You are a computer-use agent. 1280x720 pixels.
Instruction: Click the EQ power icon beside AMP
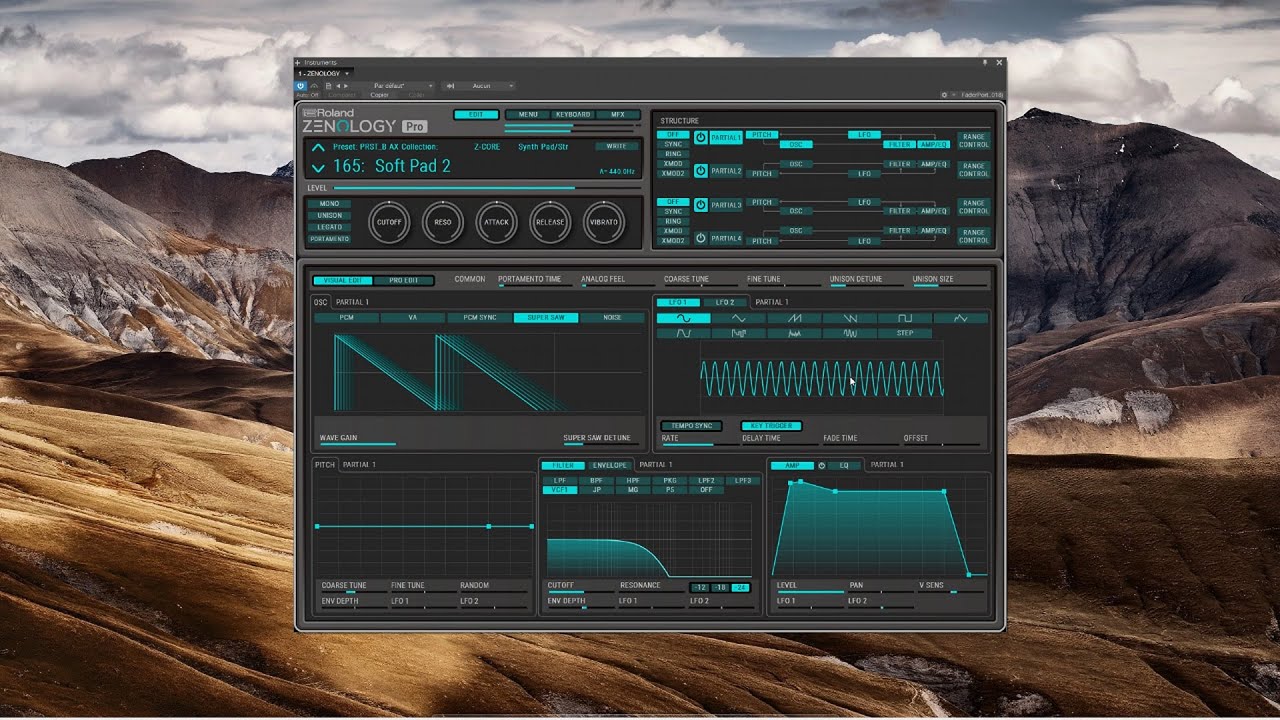pyautogui.click(x=822, y=465)
